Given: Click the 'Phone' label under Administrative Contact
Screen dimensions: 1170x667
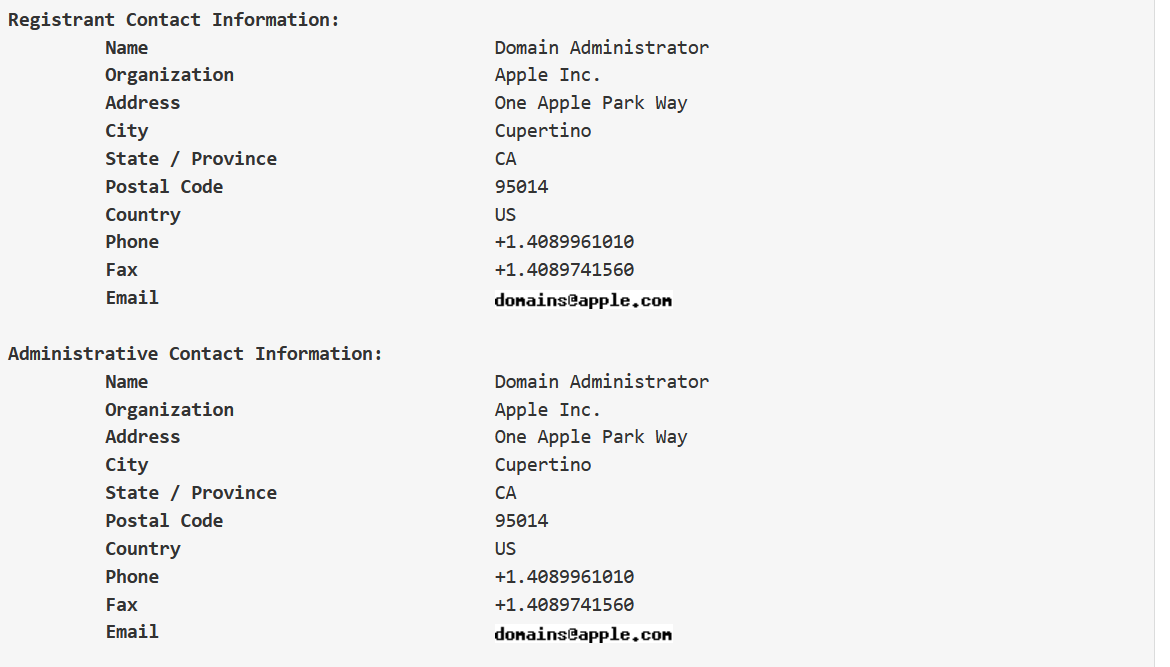Looking at the screenshot, I should pyautogui.click(x=132, y=577).
